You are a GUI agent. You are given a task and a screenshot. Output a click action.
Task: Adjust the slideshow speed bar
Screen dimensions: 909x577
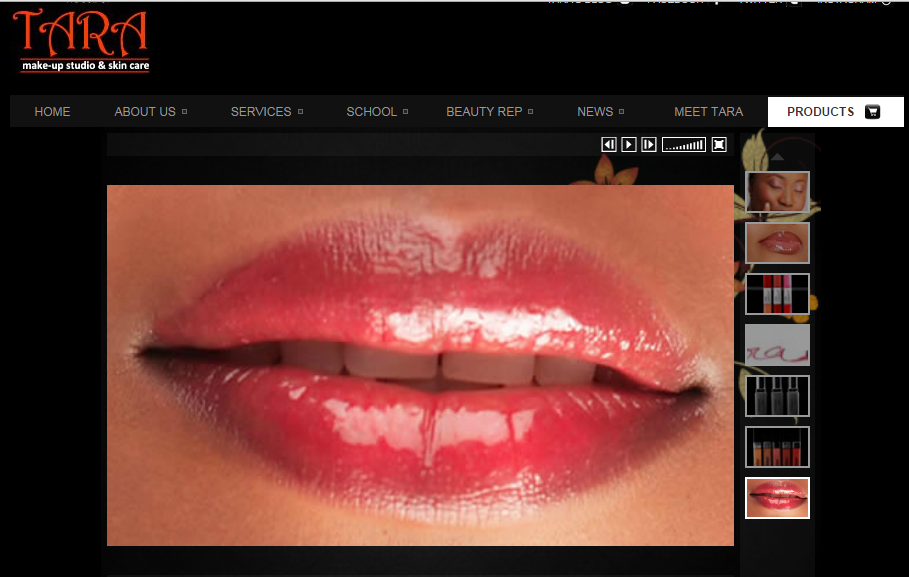(x=684, y=144)
